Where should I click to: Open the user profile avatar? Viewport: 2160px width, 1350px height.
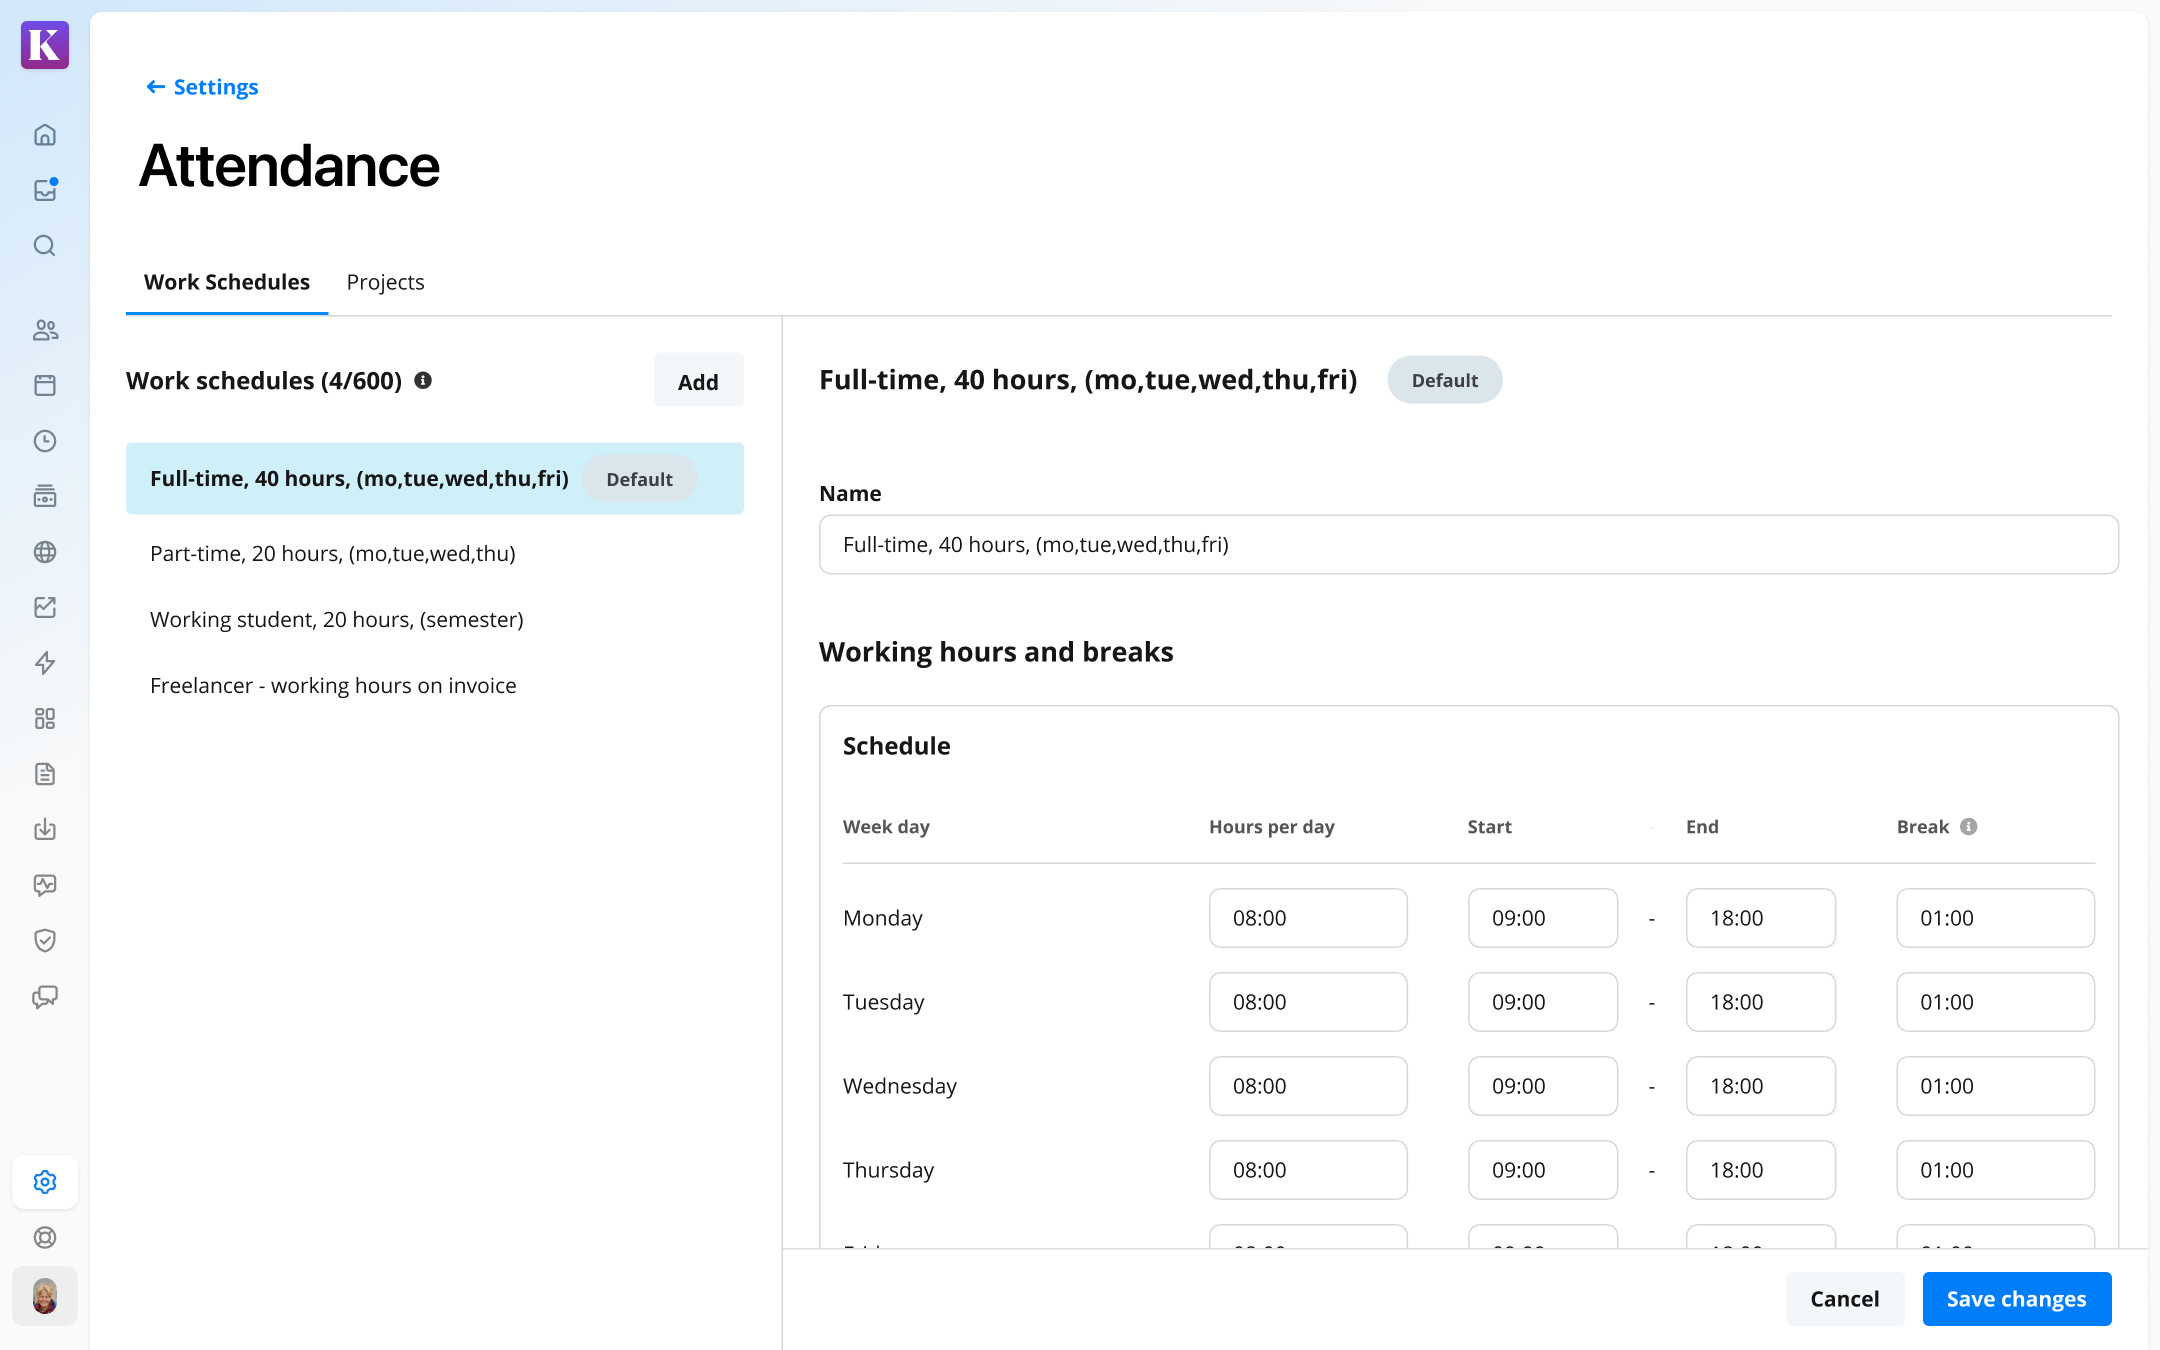pyautogui.click(x=45, y=1297)
